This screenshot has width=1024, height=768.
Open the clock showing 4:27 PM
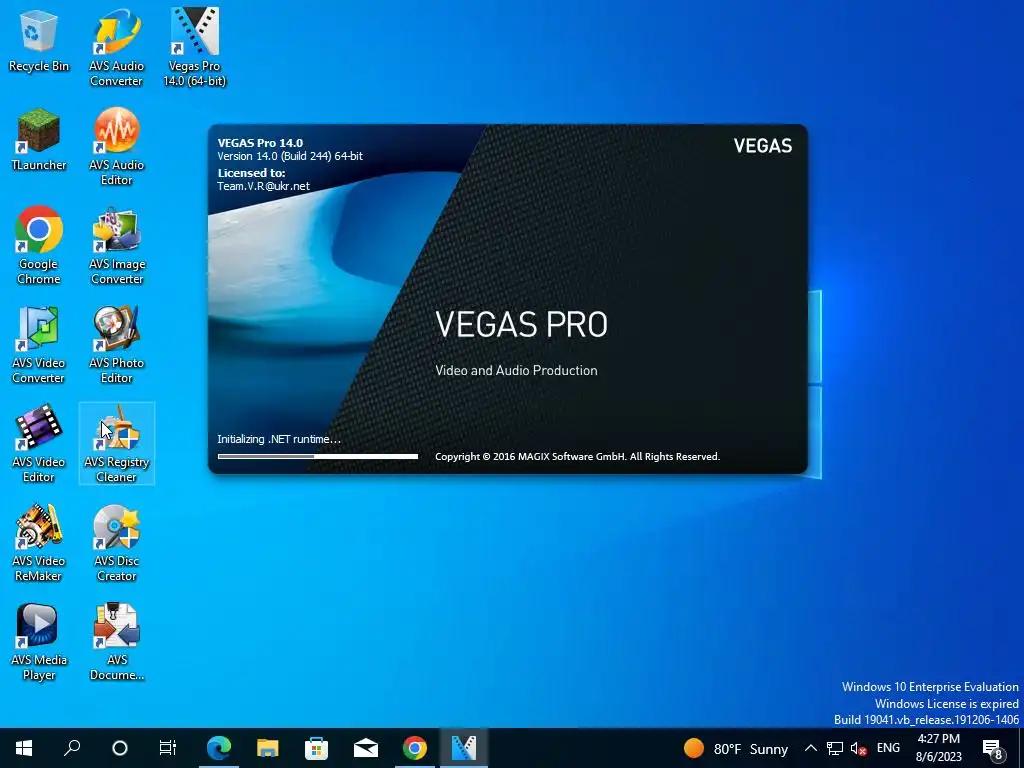point(938,748)
